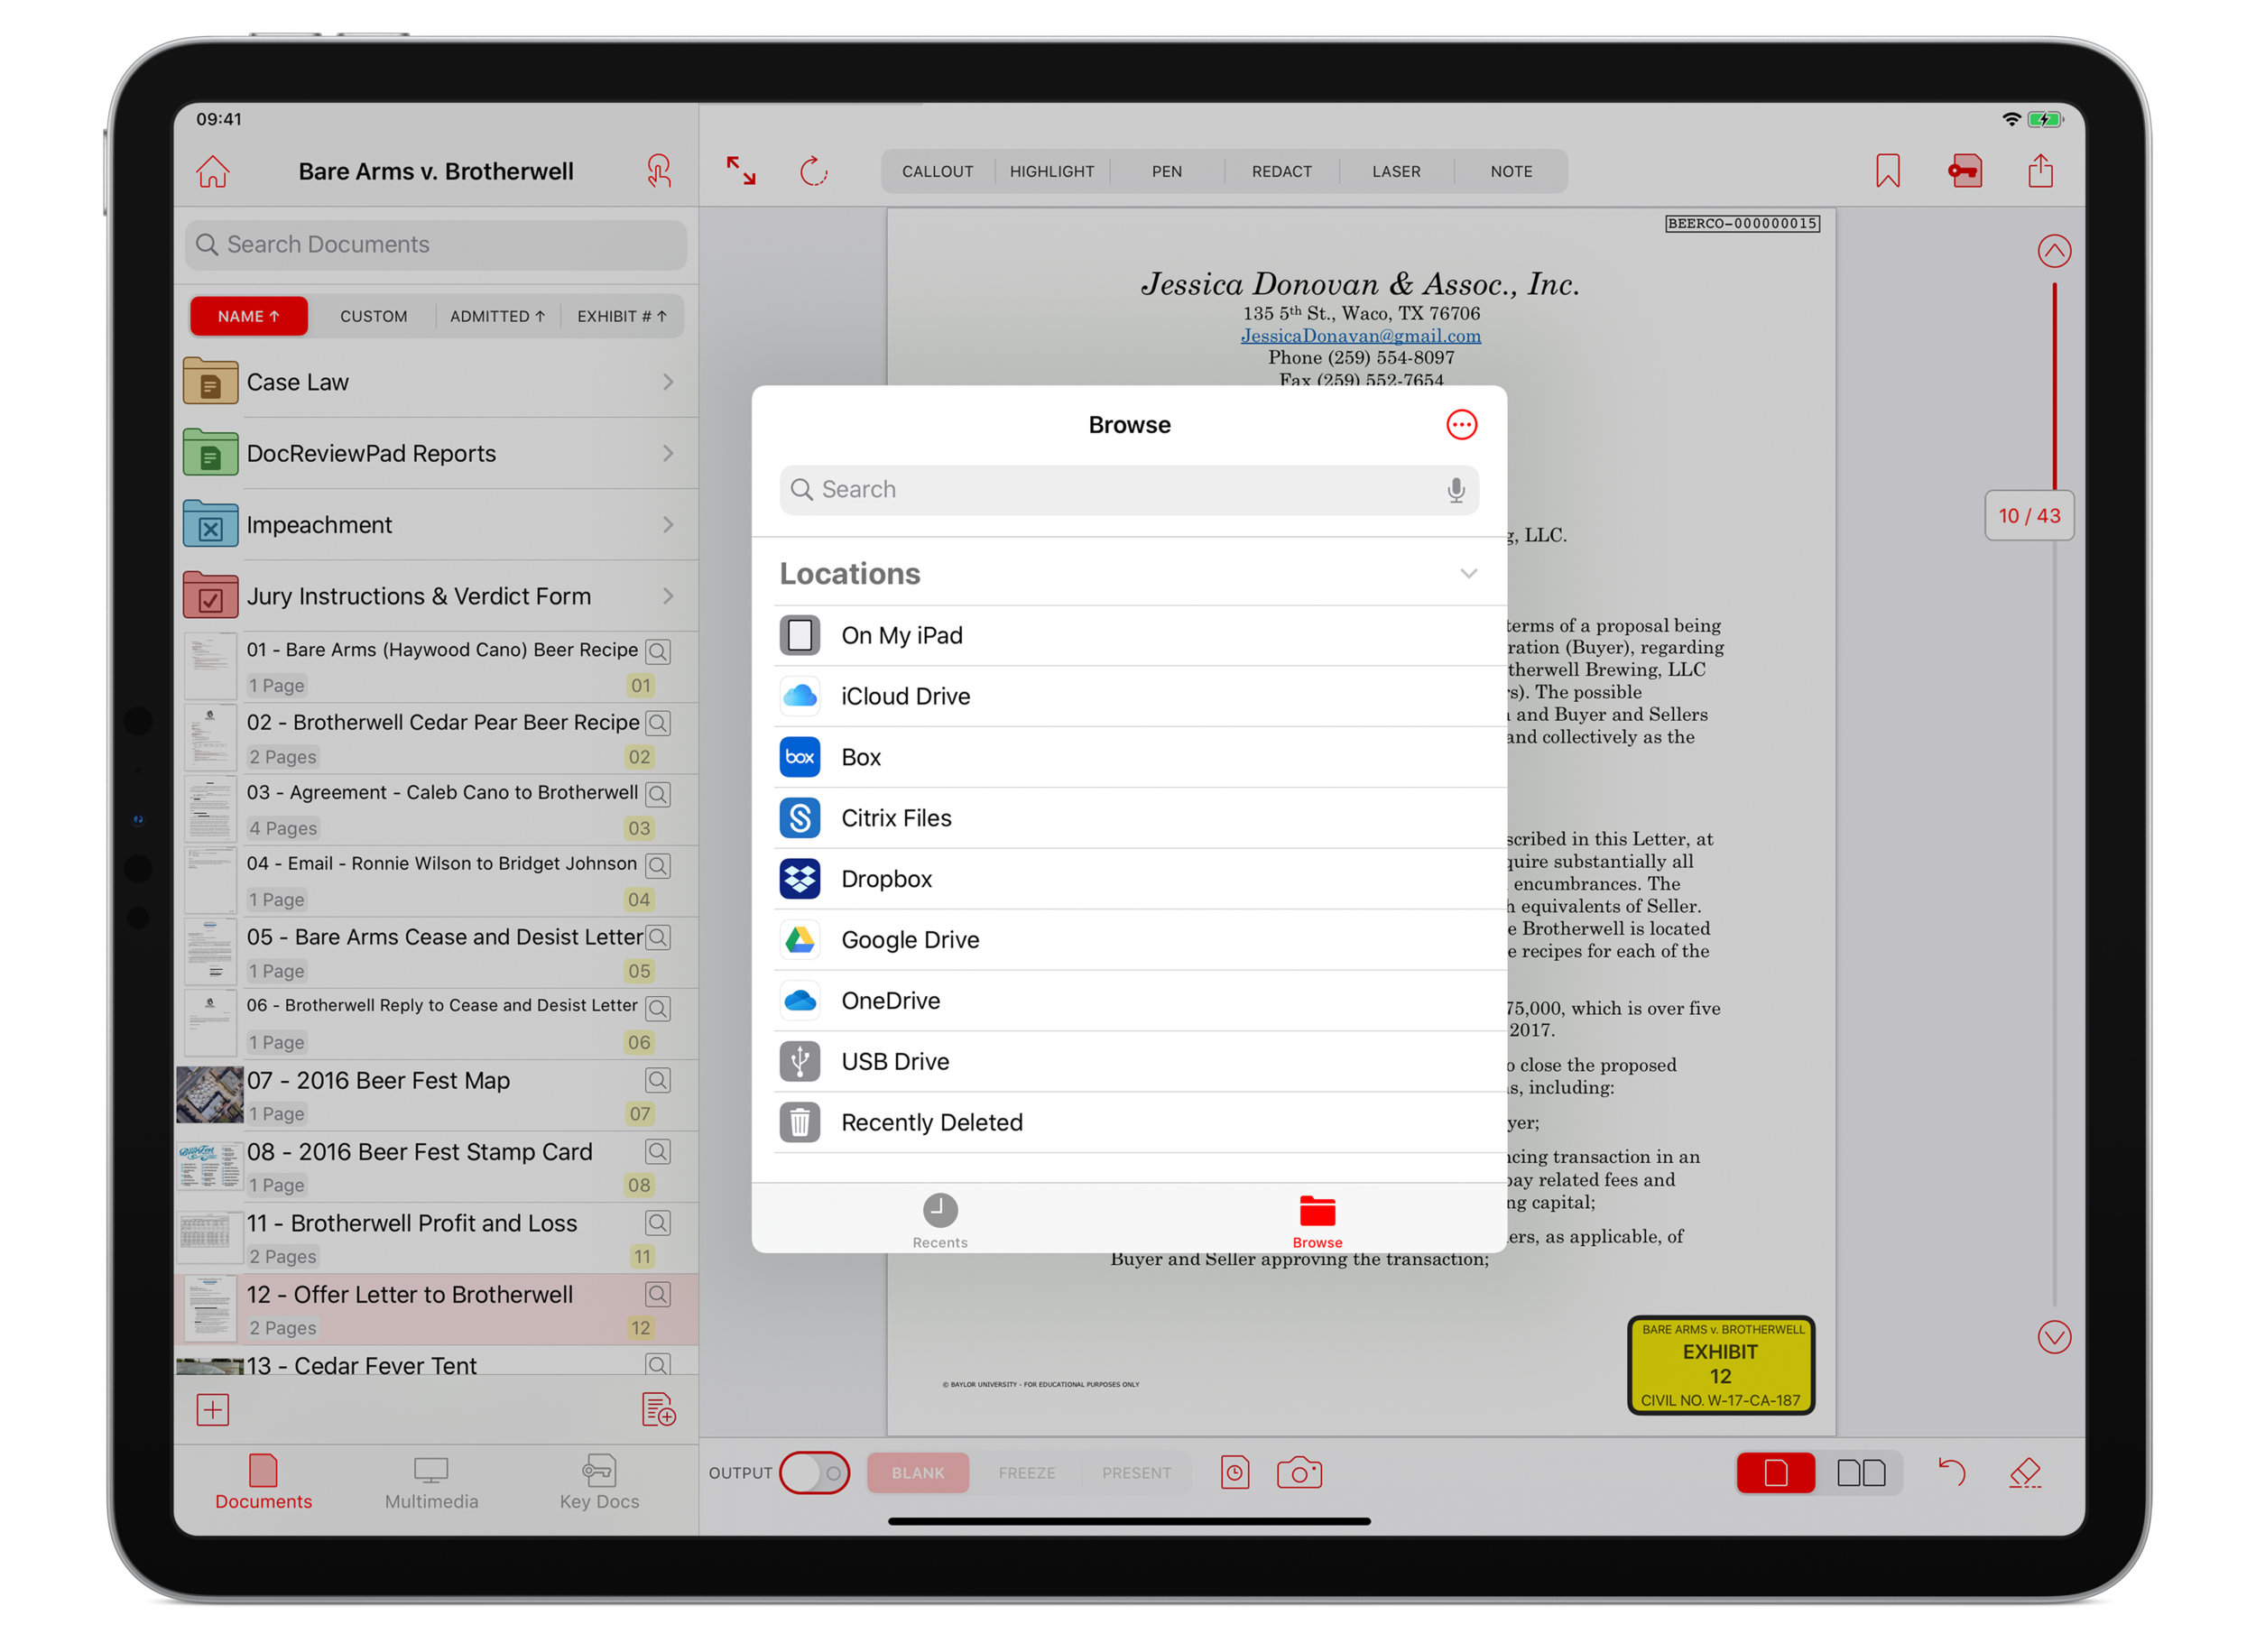Expand the Case Law folder
Screen dimensions: 2256x1652
pos(668,381)
